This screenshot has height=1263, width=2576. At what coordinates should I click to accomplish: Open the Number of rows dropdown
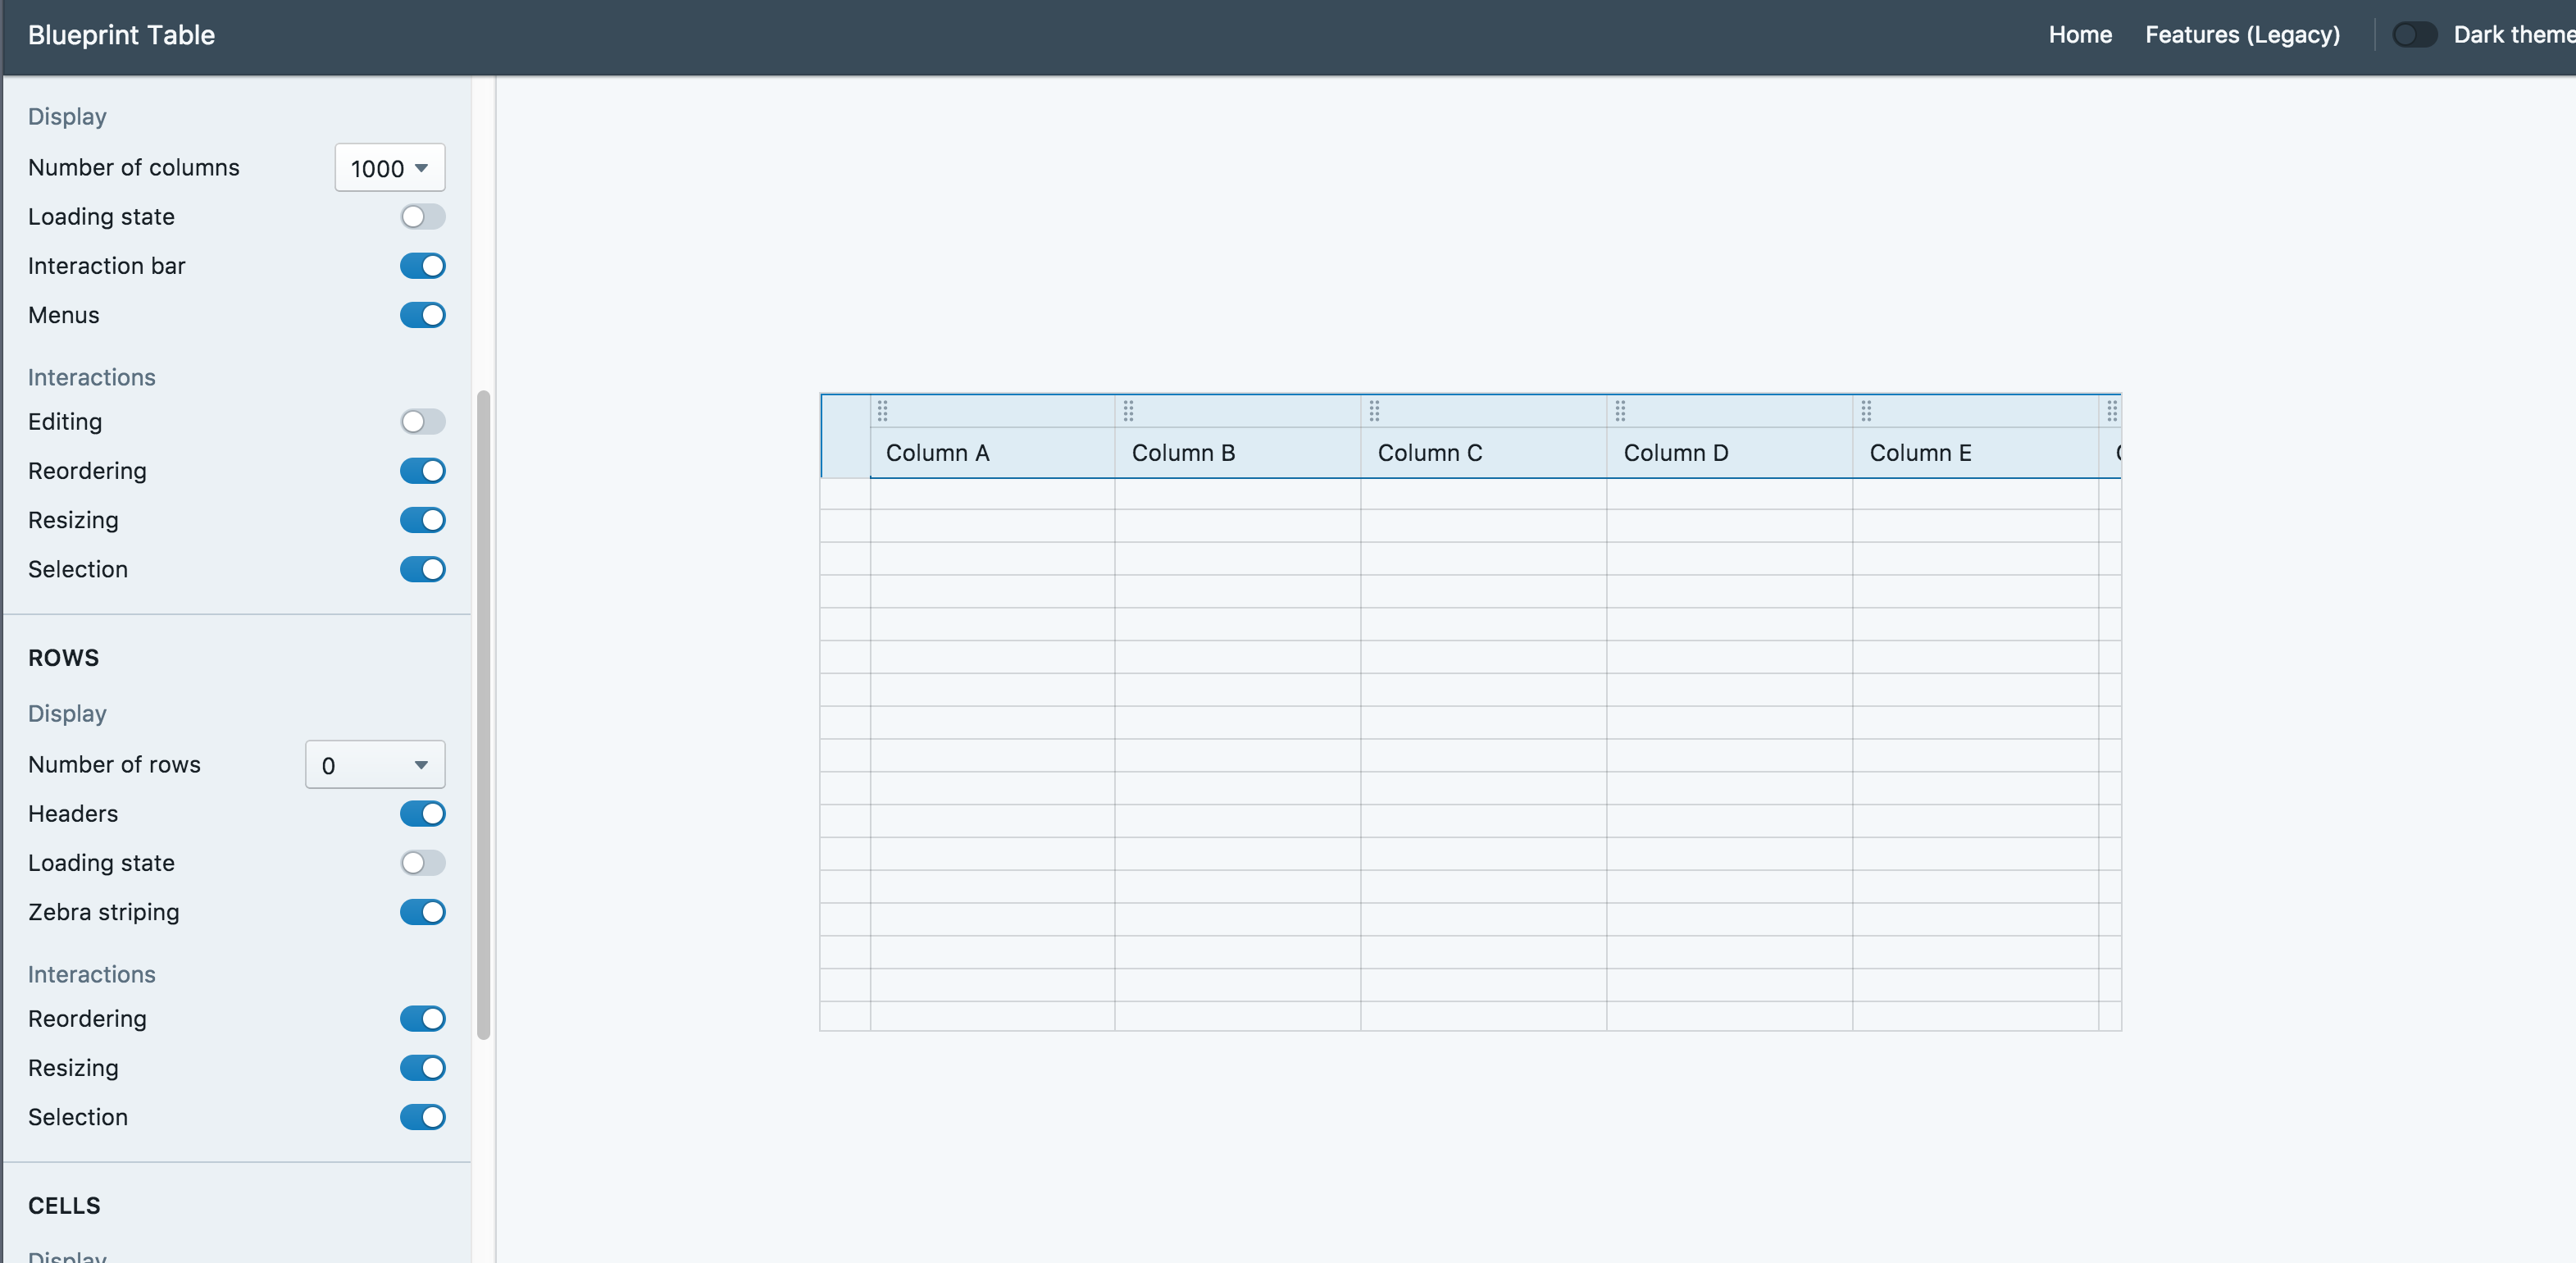[374, 764]
